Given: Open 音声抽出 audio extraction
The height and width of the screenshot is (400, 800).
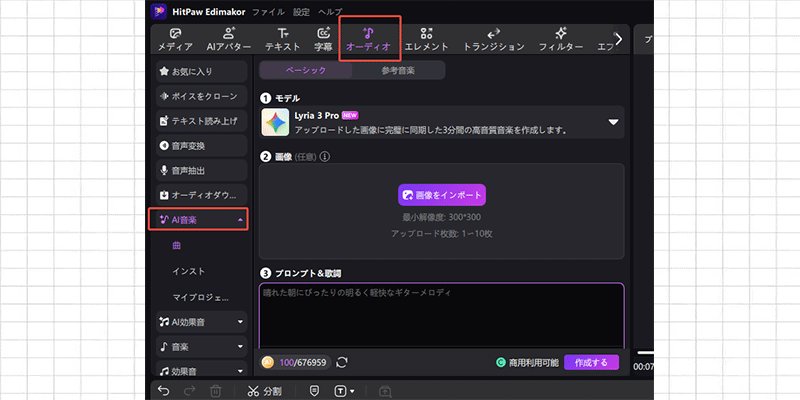Looking at the screenshot, I should (202, 170).
